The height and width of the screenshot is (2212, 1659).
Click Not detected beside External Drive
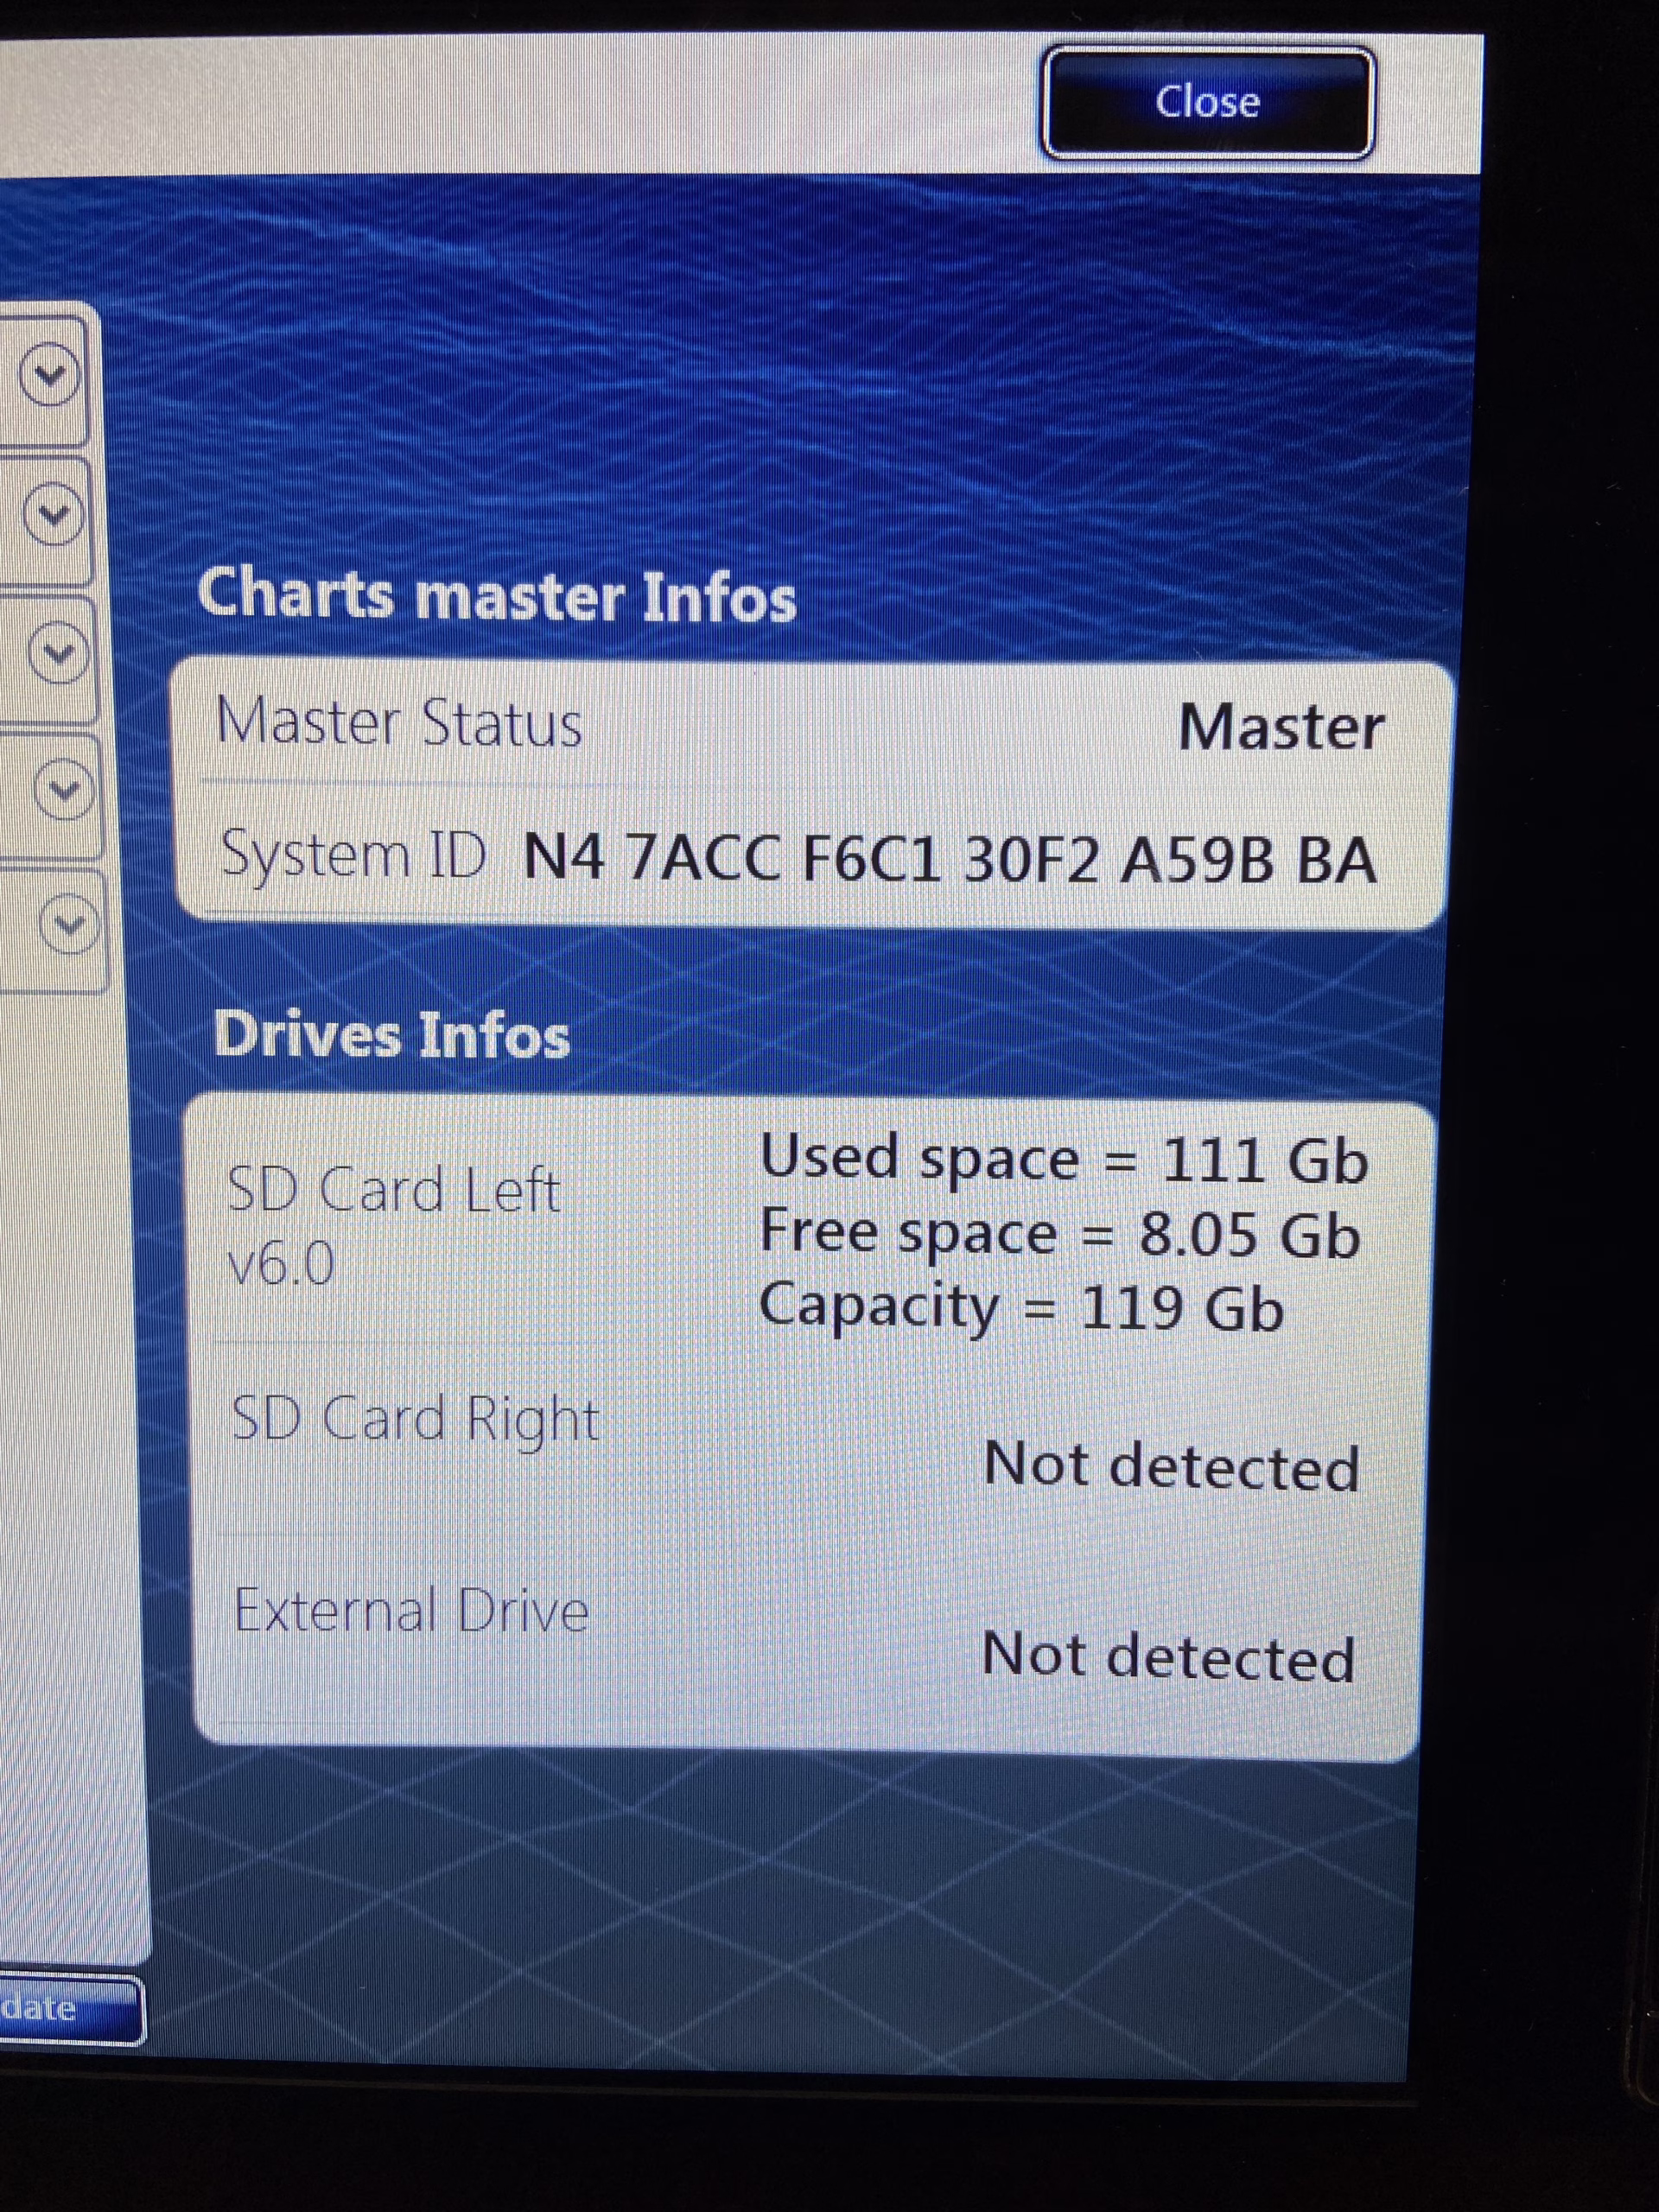(1168, 1656)
